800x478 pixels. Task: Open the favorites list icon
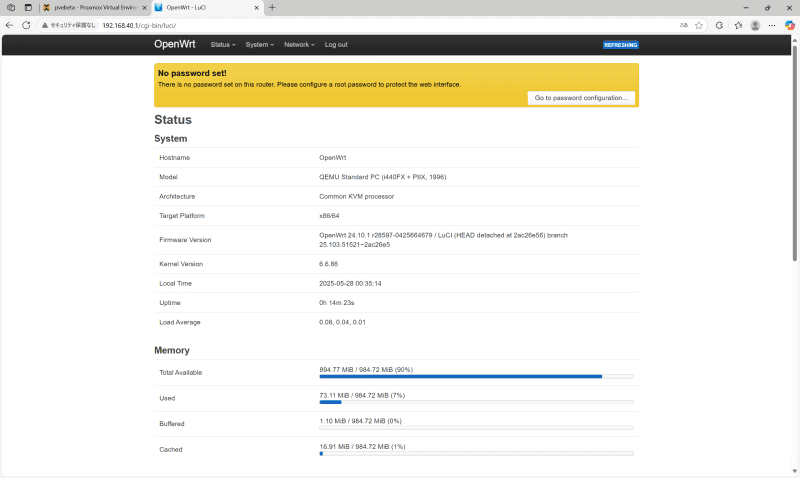(737, 25)
